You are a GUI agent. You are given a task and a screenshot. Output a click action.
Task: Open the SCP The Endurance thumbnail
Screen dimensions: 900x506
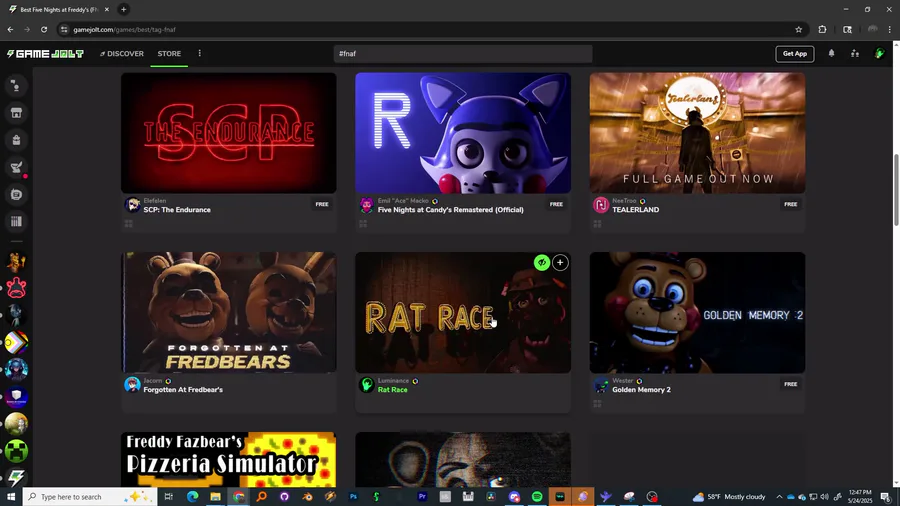tap(228, 133)
